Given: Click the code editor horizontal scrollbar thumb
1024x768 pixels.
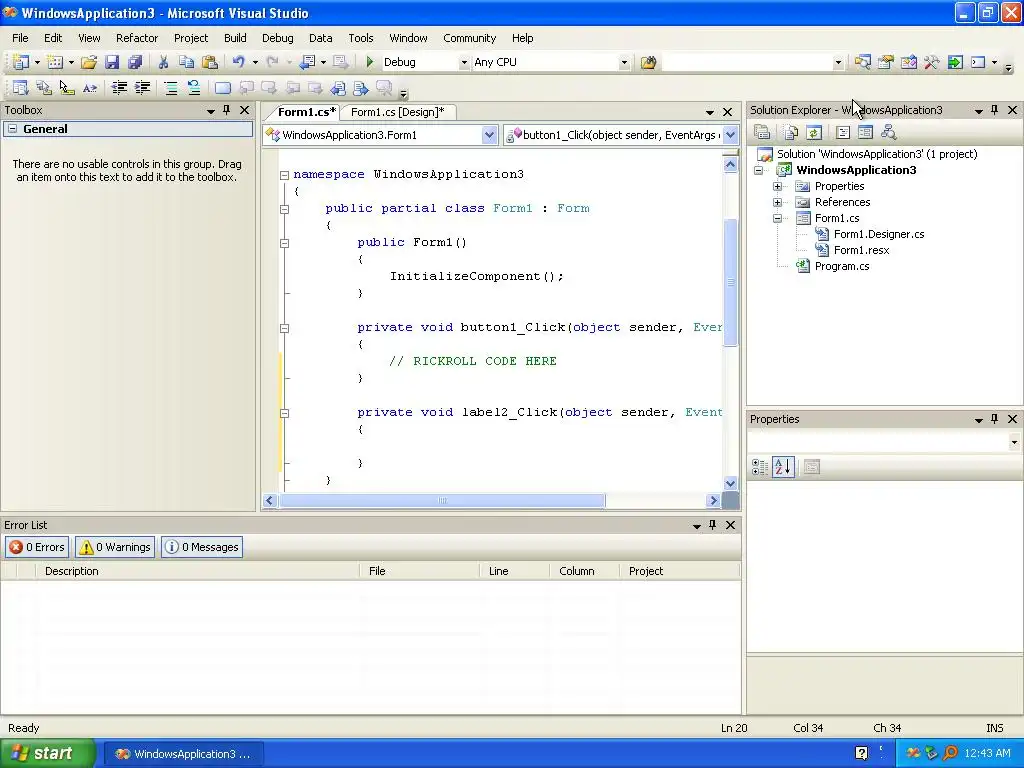Looking at the screenshot, I should coord(442,501).
